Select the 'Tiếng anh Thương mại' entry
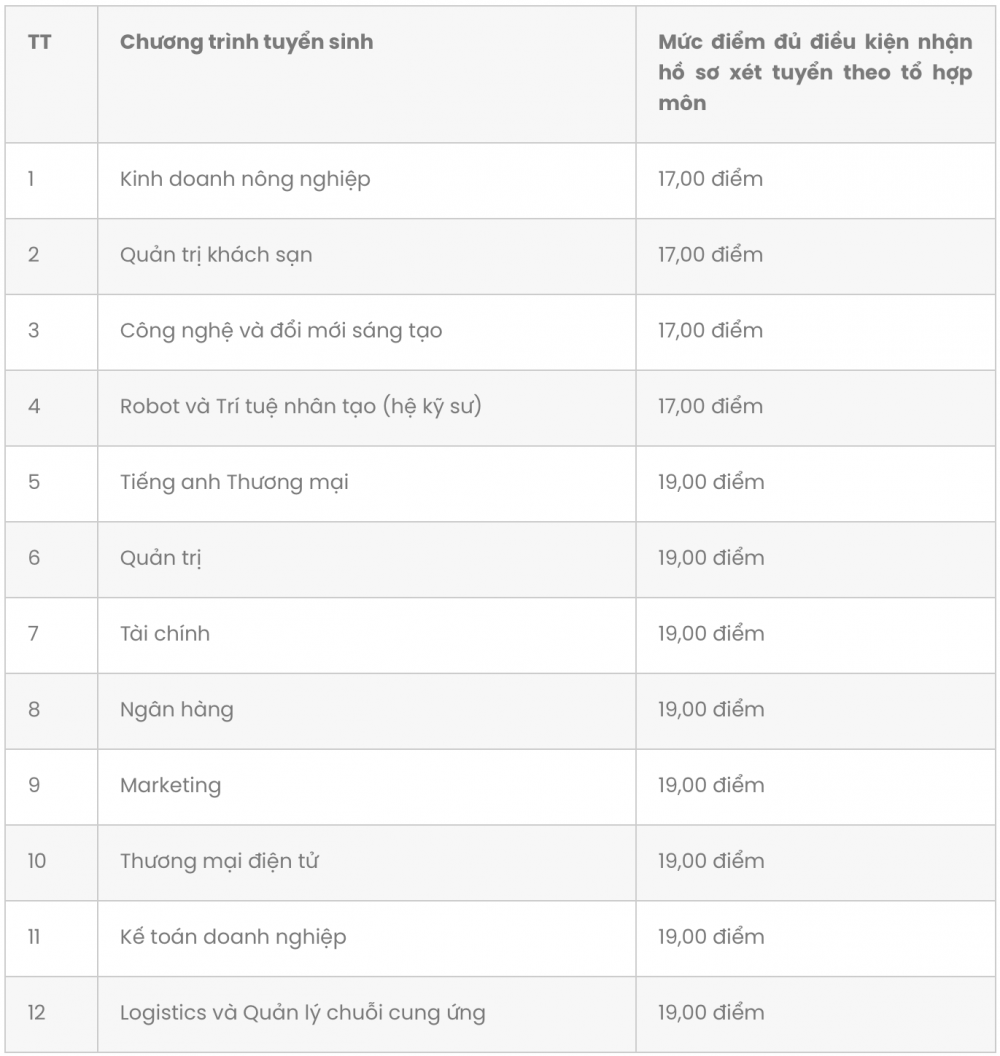 234,483
